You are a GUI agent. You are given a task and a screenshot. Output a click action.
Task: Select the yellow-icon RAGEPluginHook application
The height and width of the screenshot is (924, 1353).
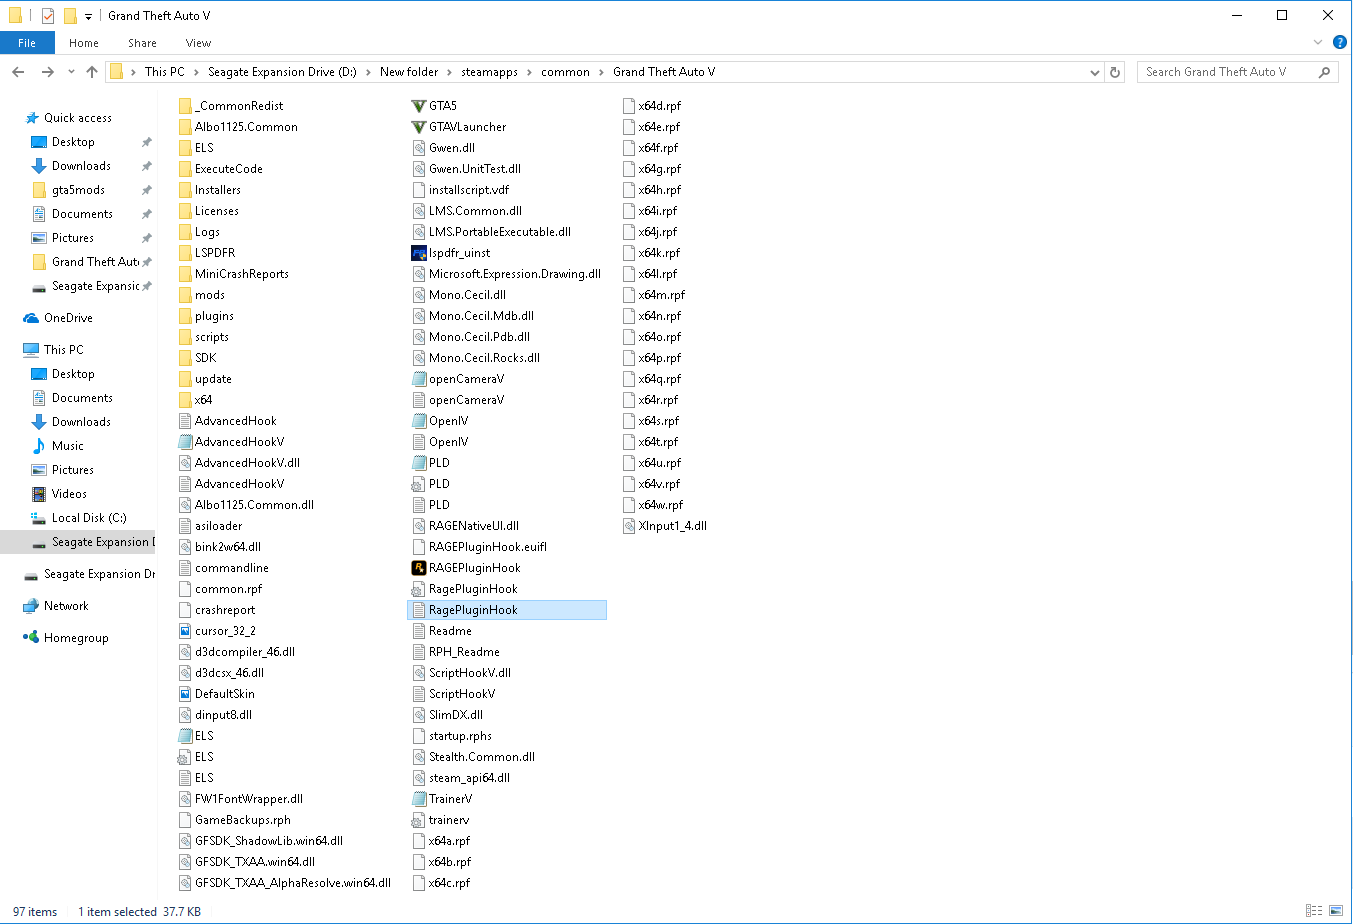tap(419, 568)
